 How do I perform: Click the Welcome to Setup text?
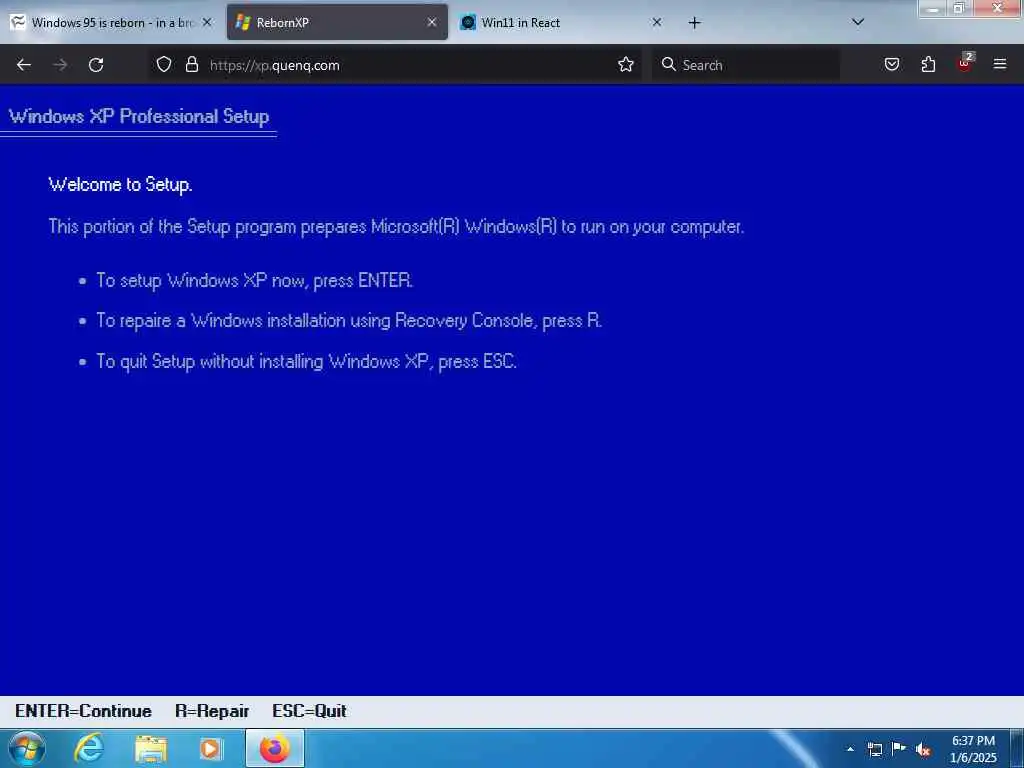click(120, 185)
